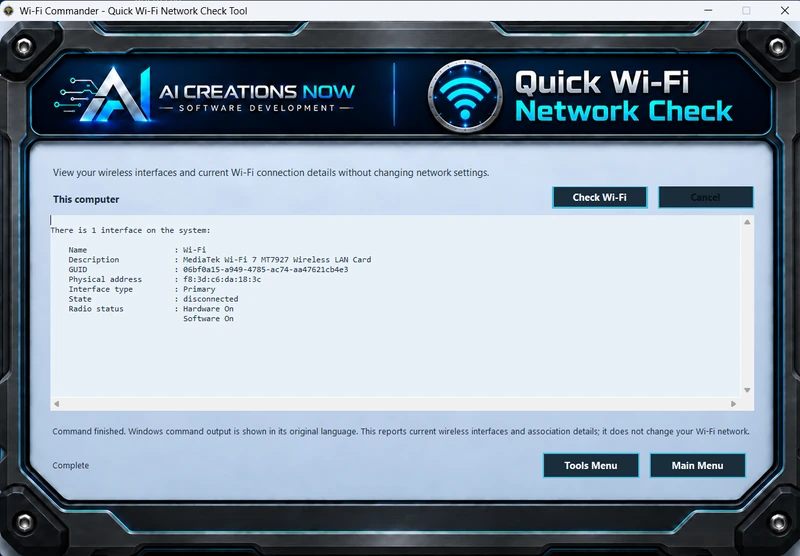The image size is (800, 556).
Task: Click the 'Radio status' label in output
Action: coord(96,309)
